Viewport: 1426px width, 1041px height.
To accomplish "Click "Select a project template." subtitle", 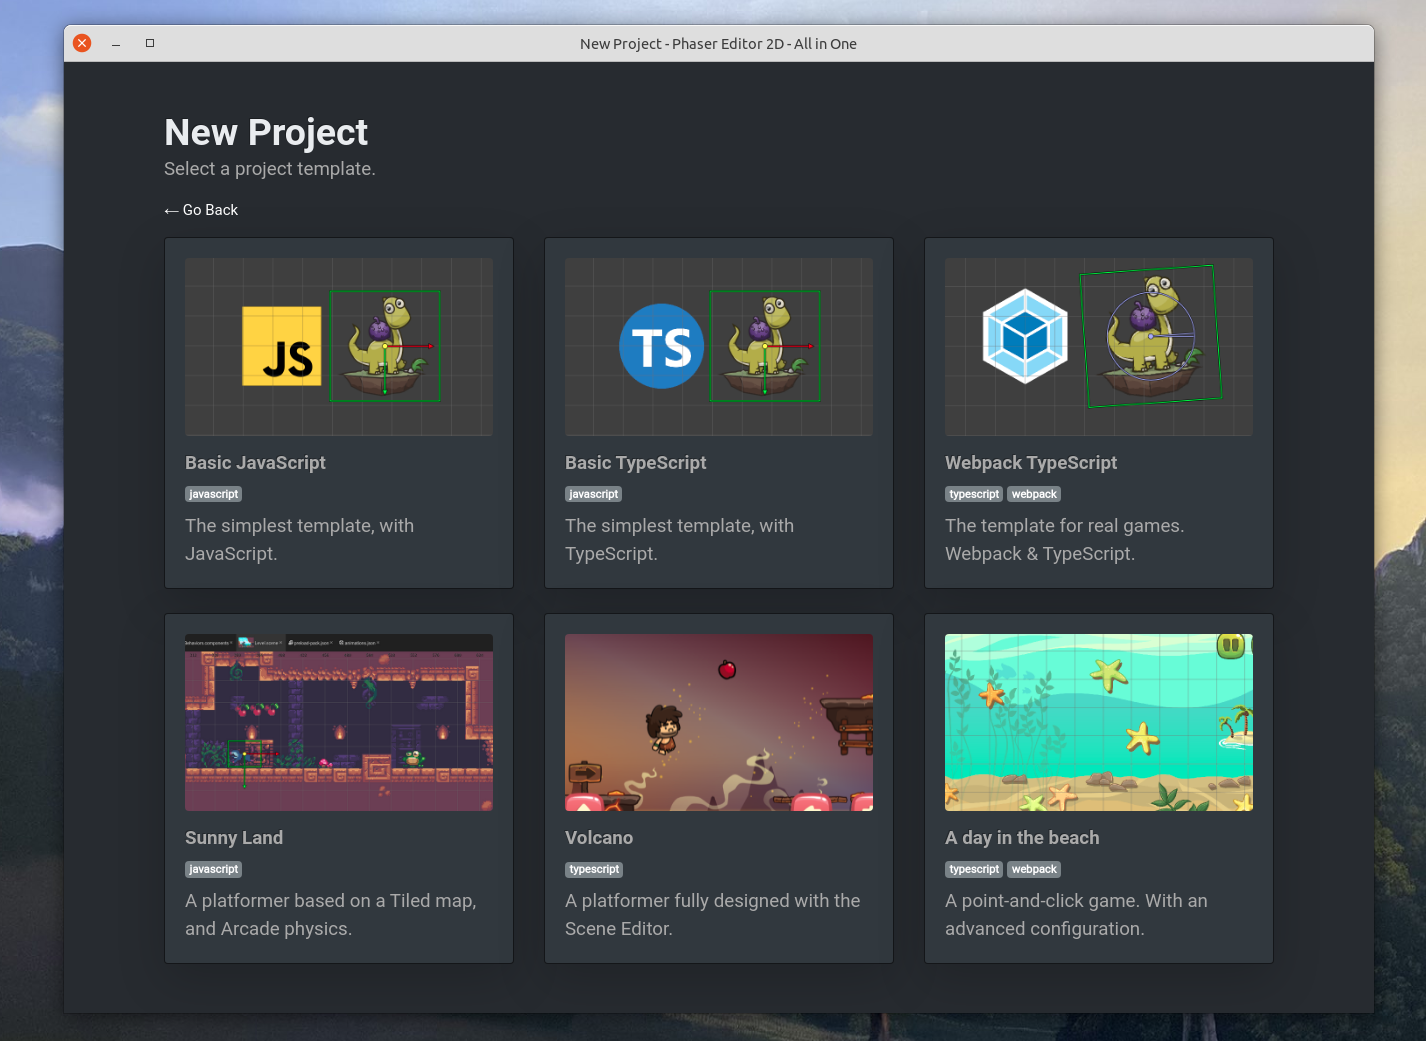I will 270,169.
